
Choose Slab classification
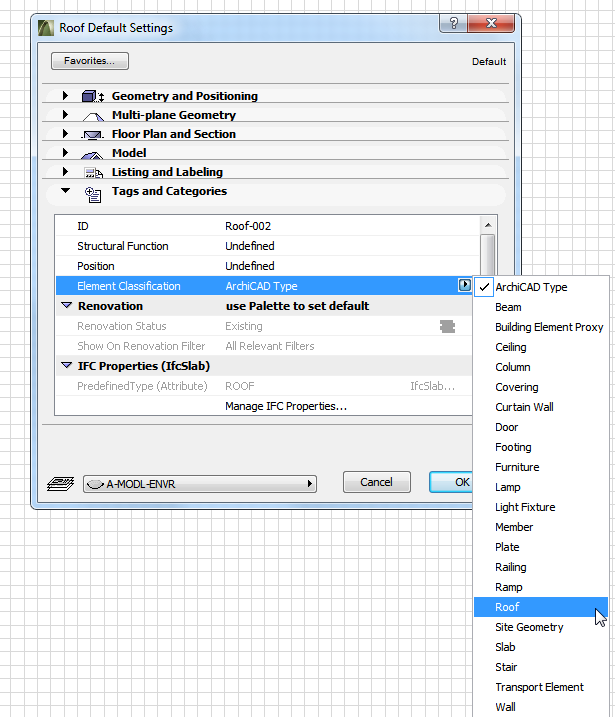coord(541,647)
